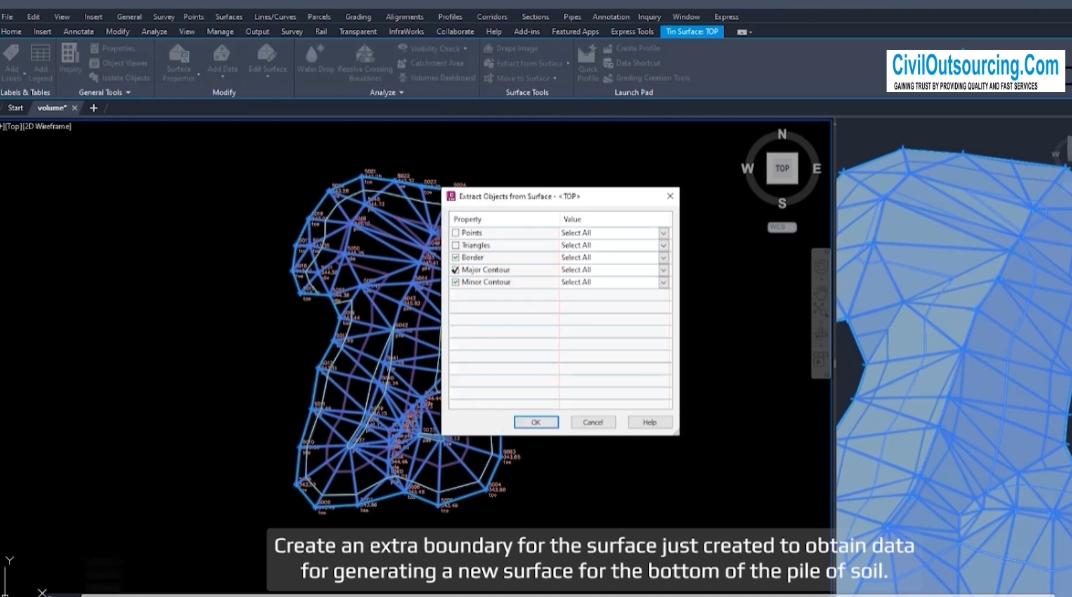Open the Major Contour value dropdown

click(x=663, y=270)
